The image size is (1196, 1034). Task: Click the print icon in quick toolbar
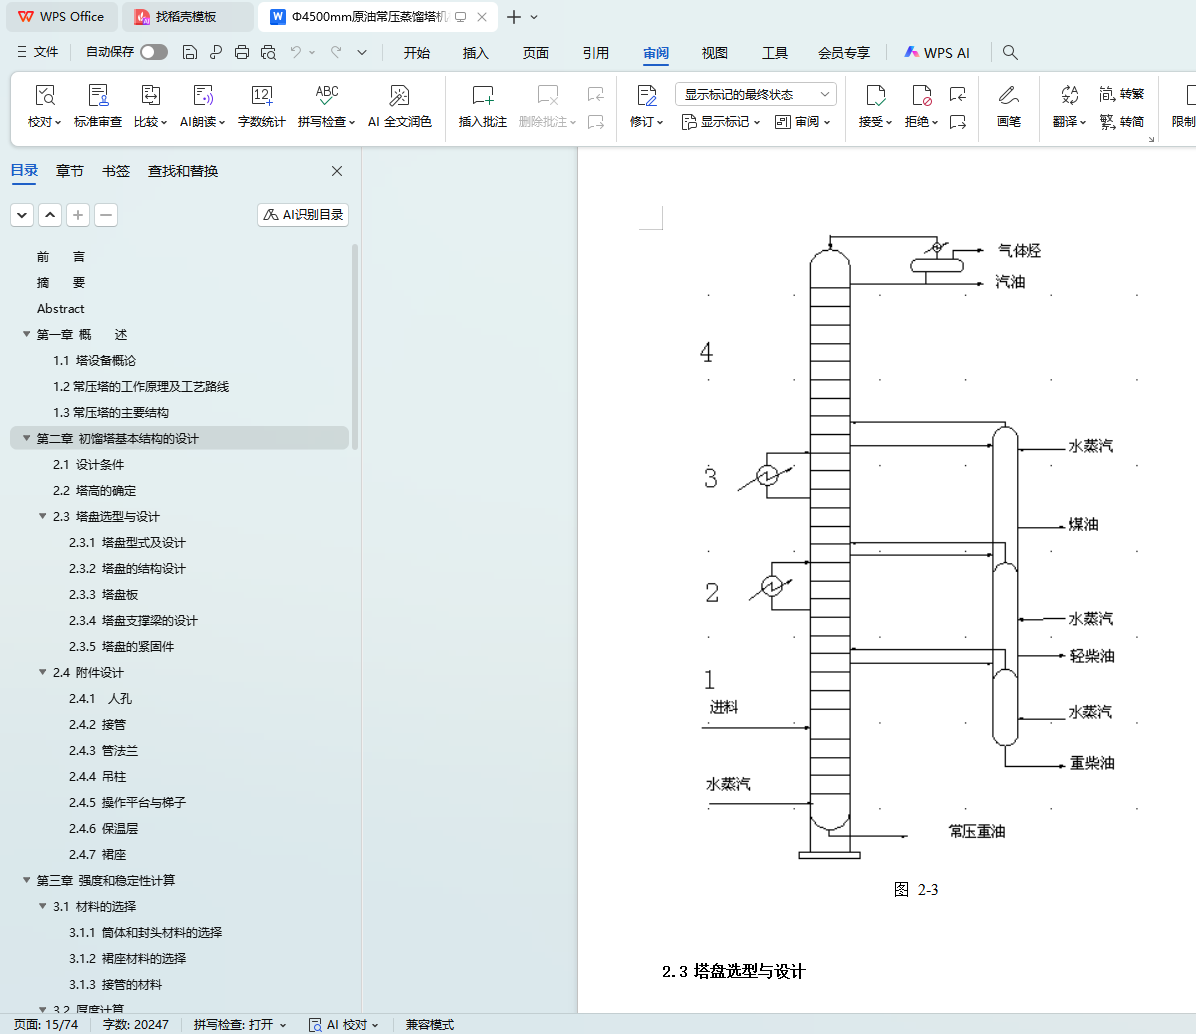[242, 52]
